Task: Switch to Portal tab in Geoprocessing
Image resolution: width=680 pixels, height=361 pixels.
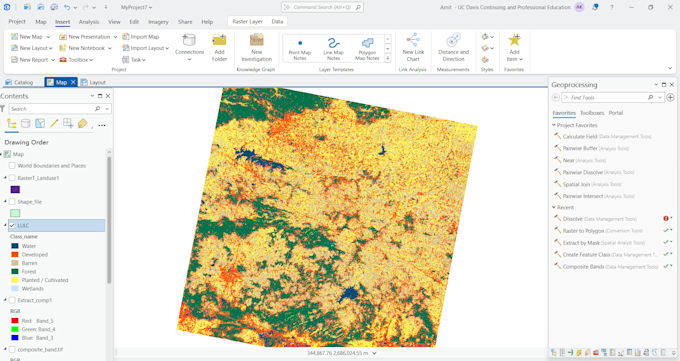Action: tap(615, 113)
